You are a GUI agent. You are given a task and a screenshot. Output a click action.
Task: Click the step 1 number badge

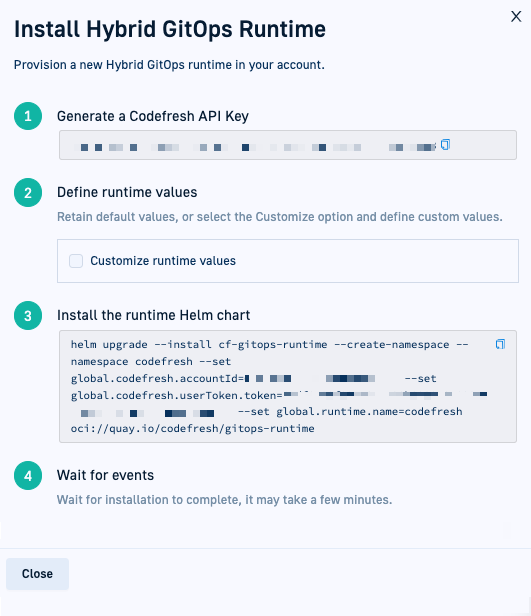[28, 116]
